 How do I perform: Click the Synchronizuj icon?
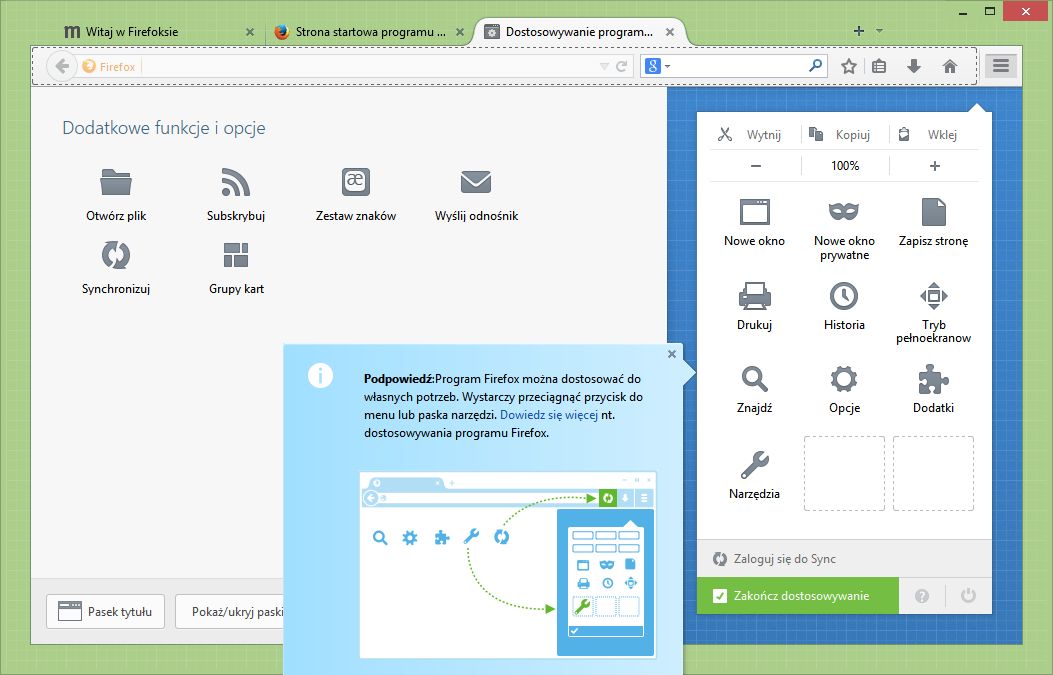[x=116, y=255]
